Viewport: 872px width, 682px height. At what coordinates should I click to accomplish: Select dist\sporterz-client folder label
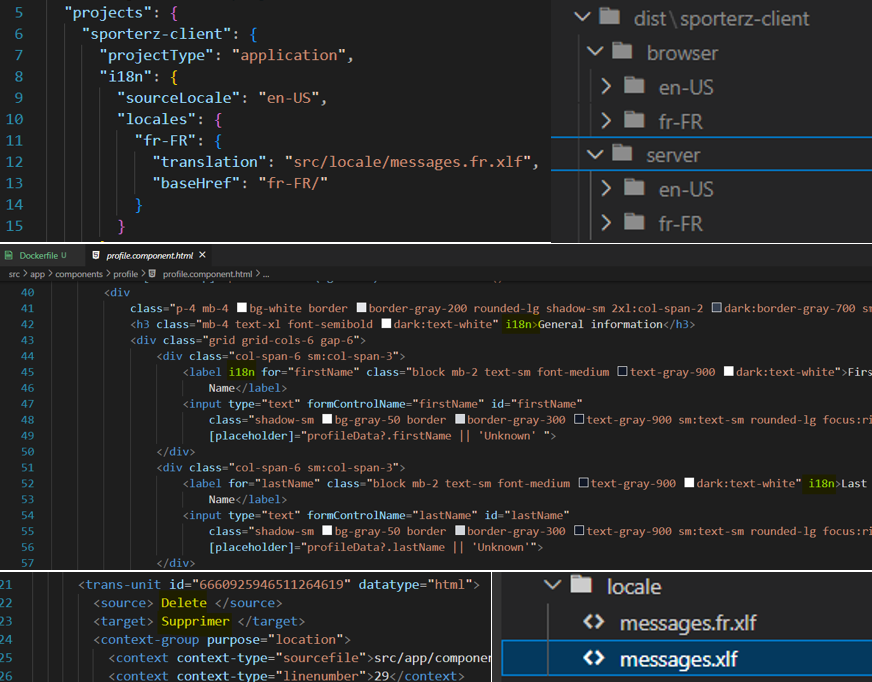[x=721, y=18]
